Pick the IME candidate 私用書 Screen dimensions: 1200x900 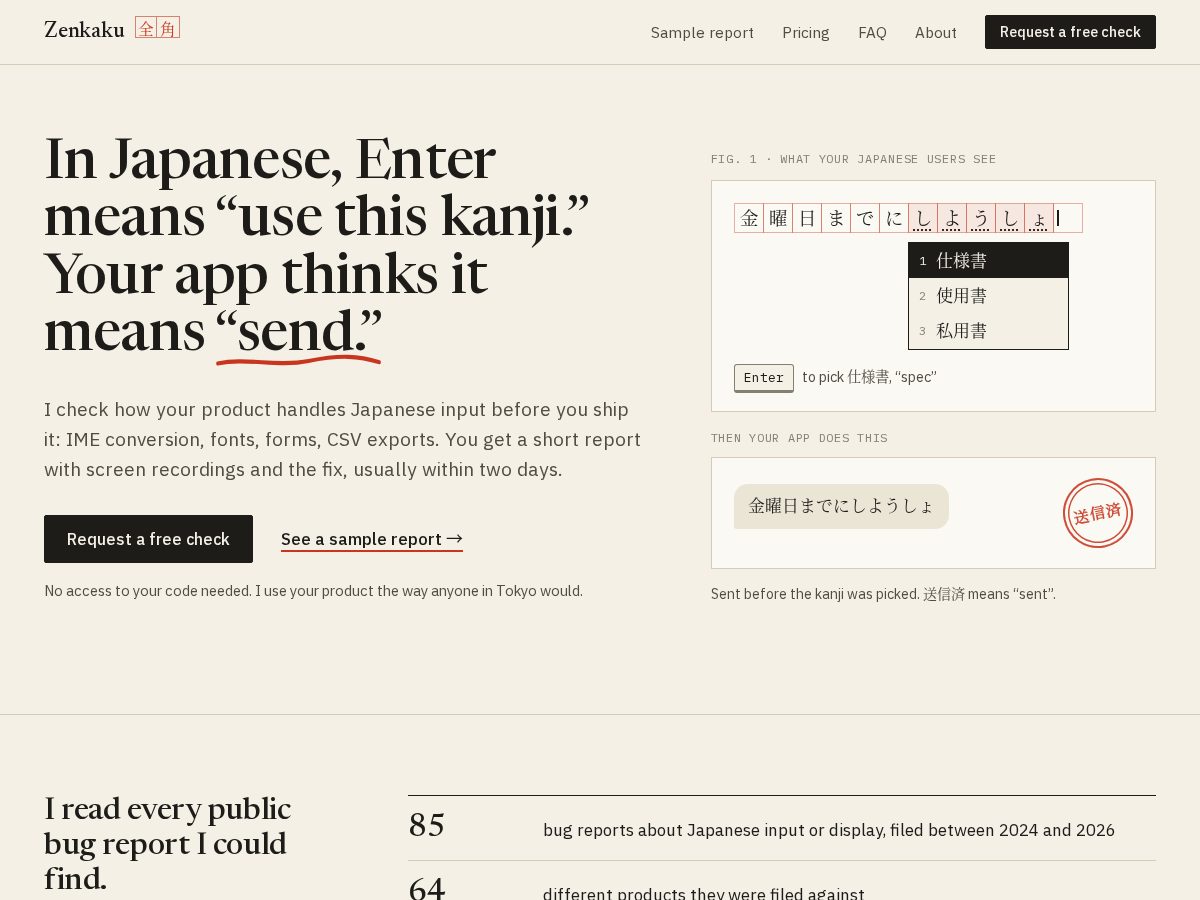pyautogui.click(x=988, y=331)
